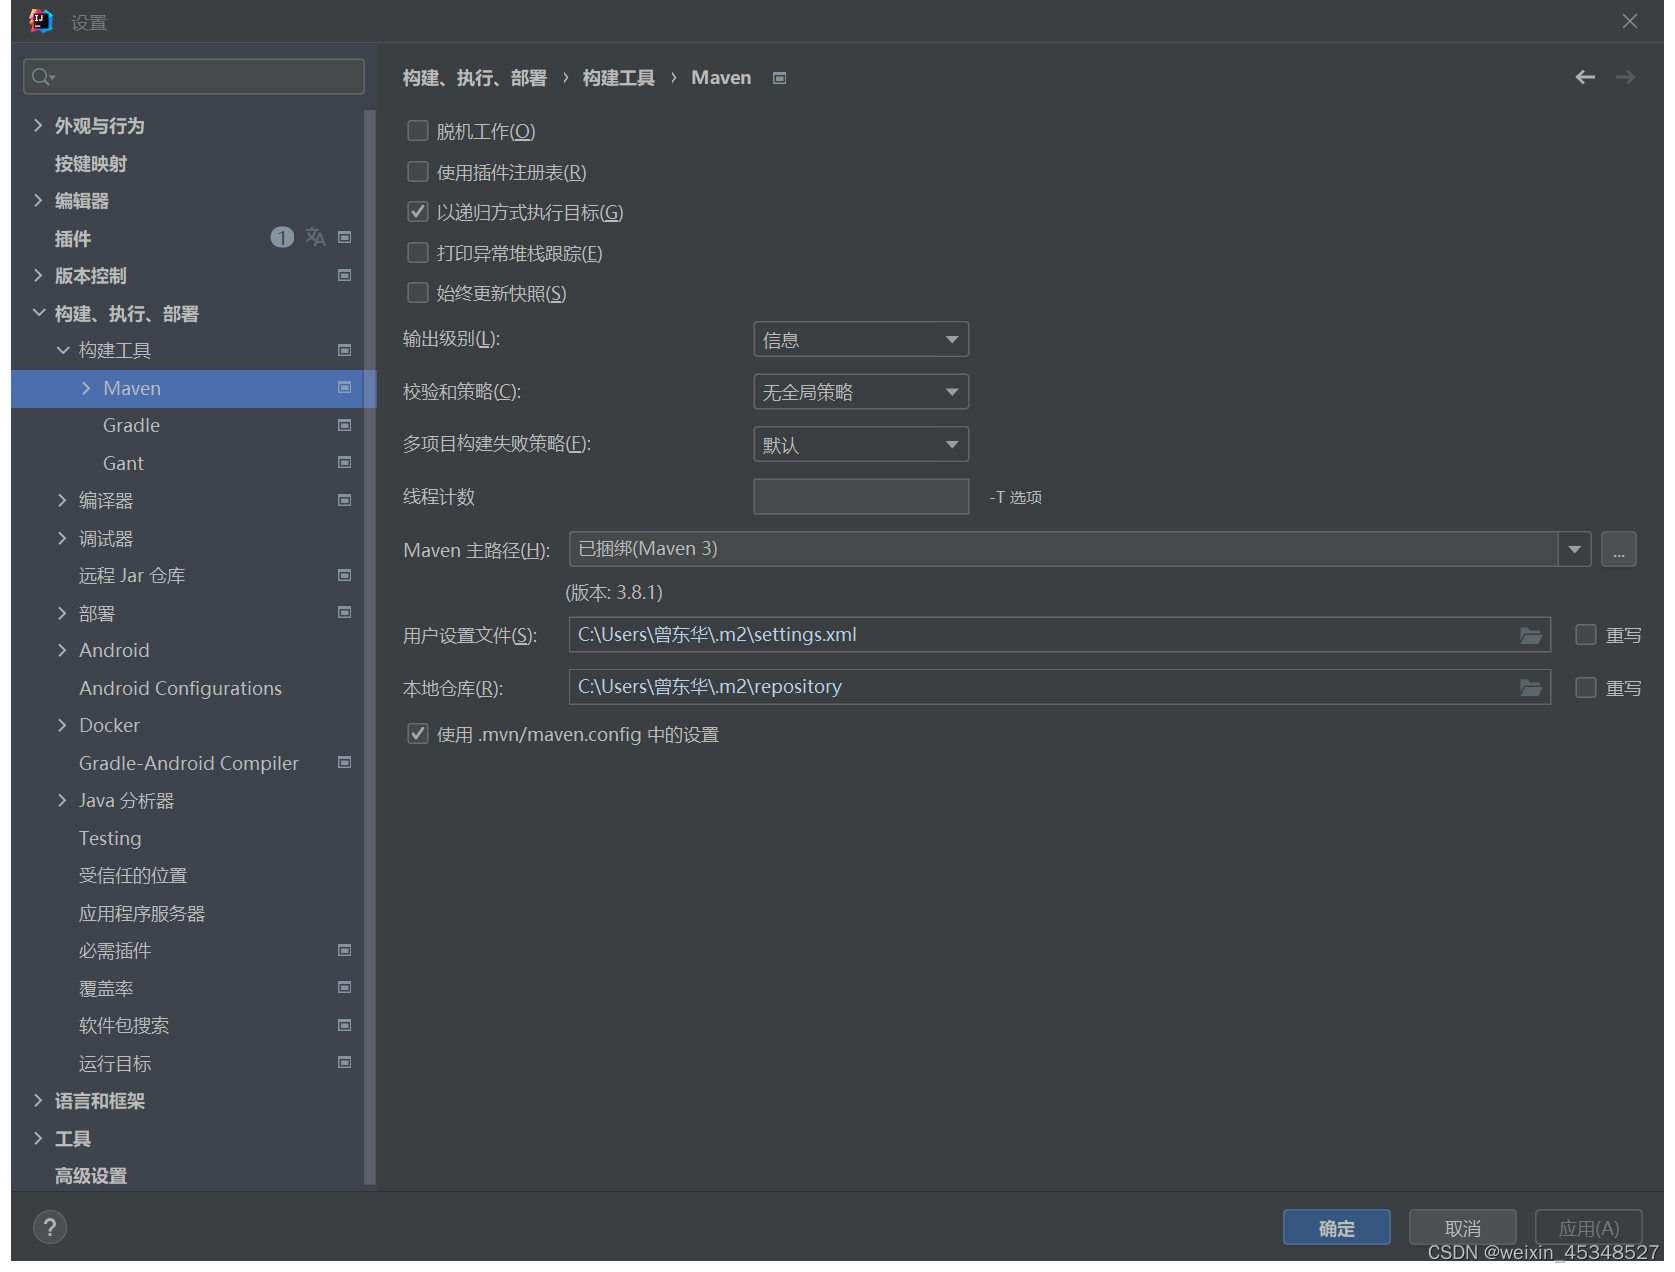The width and height of the screenshot is (1675, 1272).
Task: Expand the Docker tree node
Action: tap(62, 725)
